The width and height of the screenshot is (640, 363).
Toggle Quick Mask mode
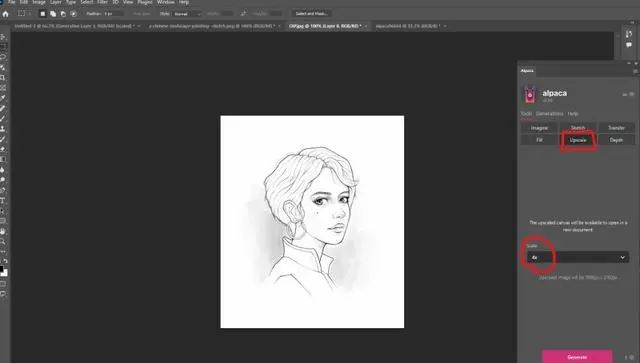point(3,284)
